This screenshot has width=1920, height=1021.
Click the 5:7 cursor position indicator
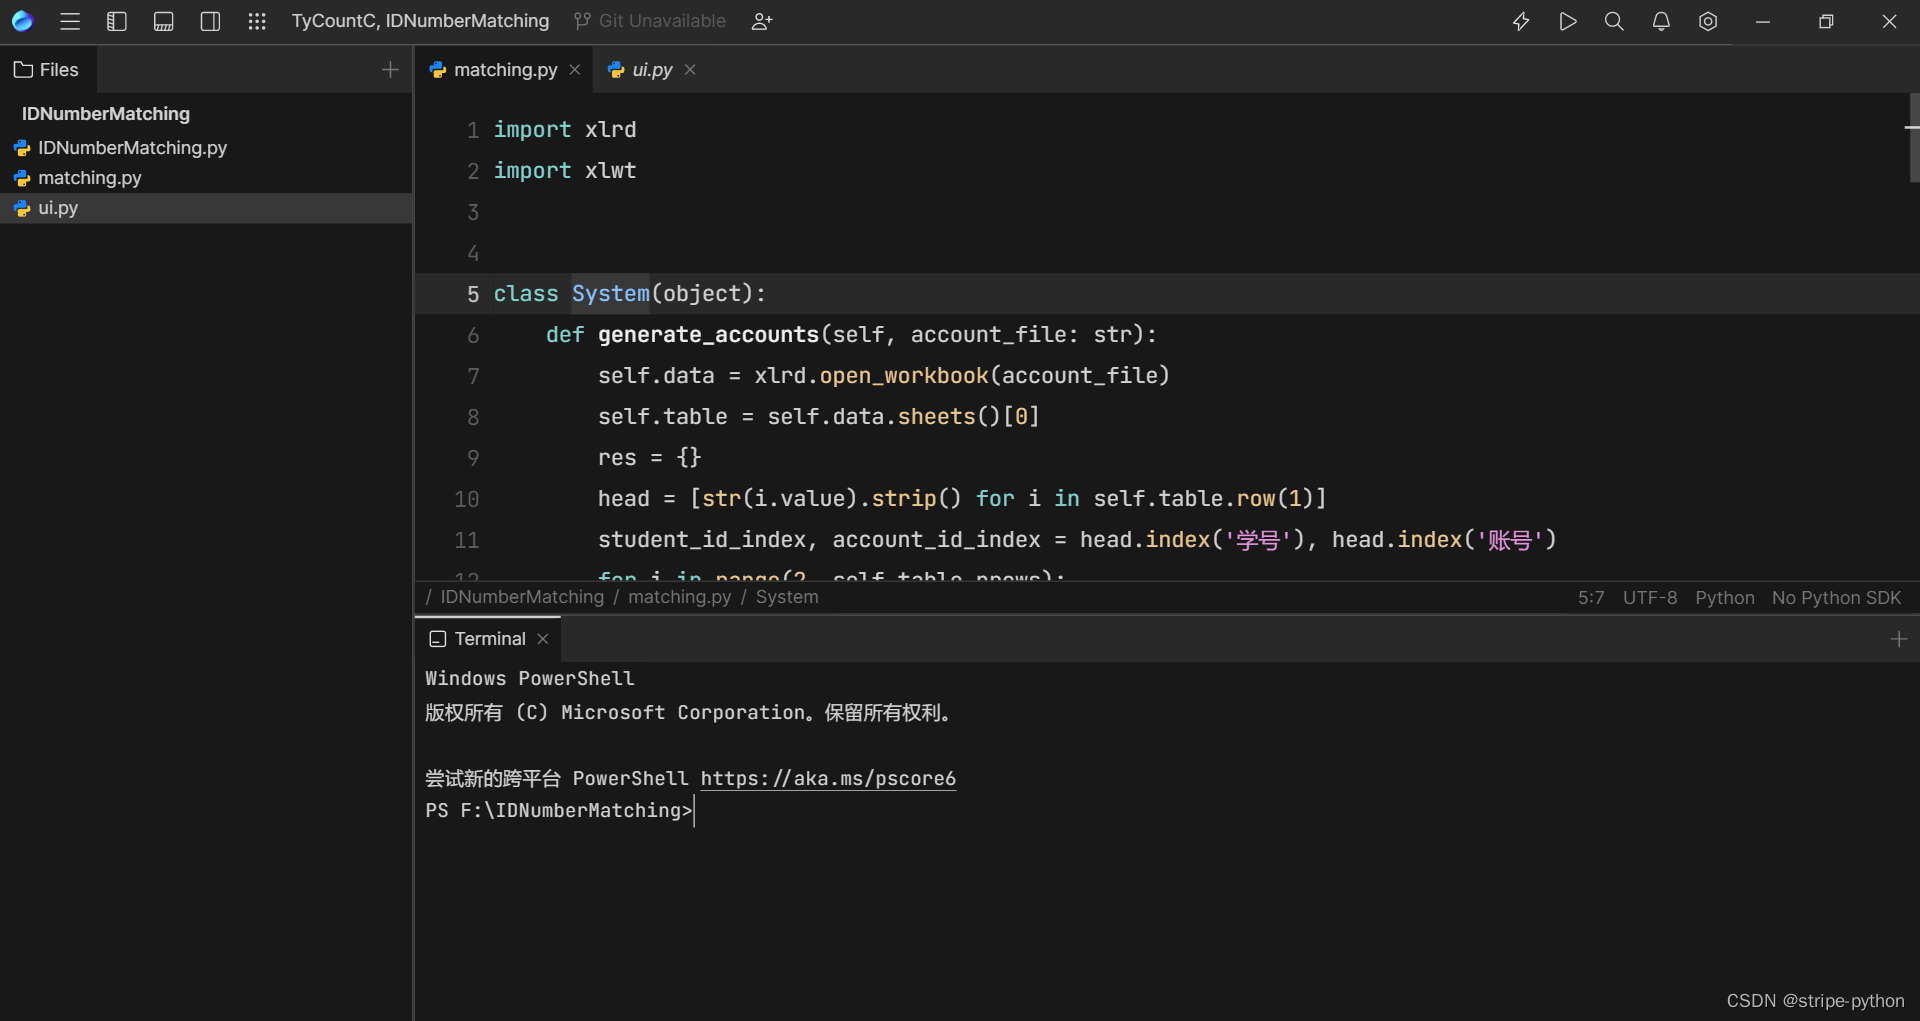tap(1591, 598)
